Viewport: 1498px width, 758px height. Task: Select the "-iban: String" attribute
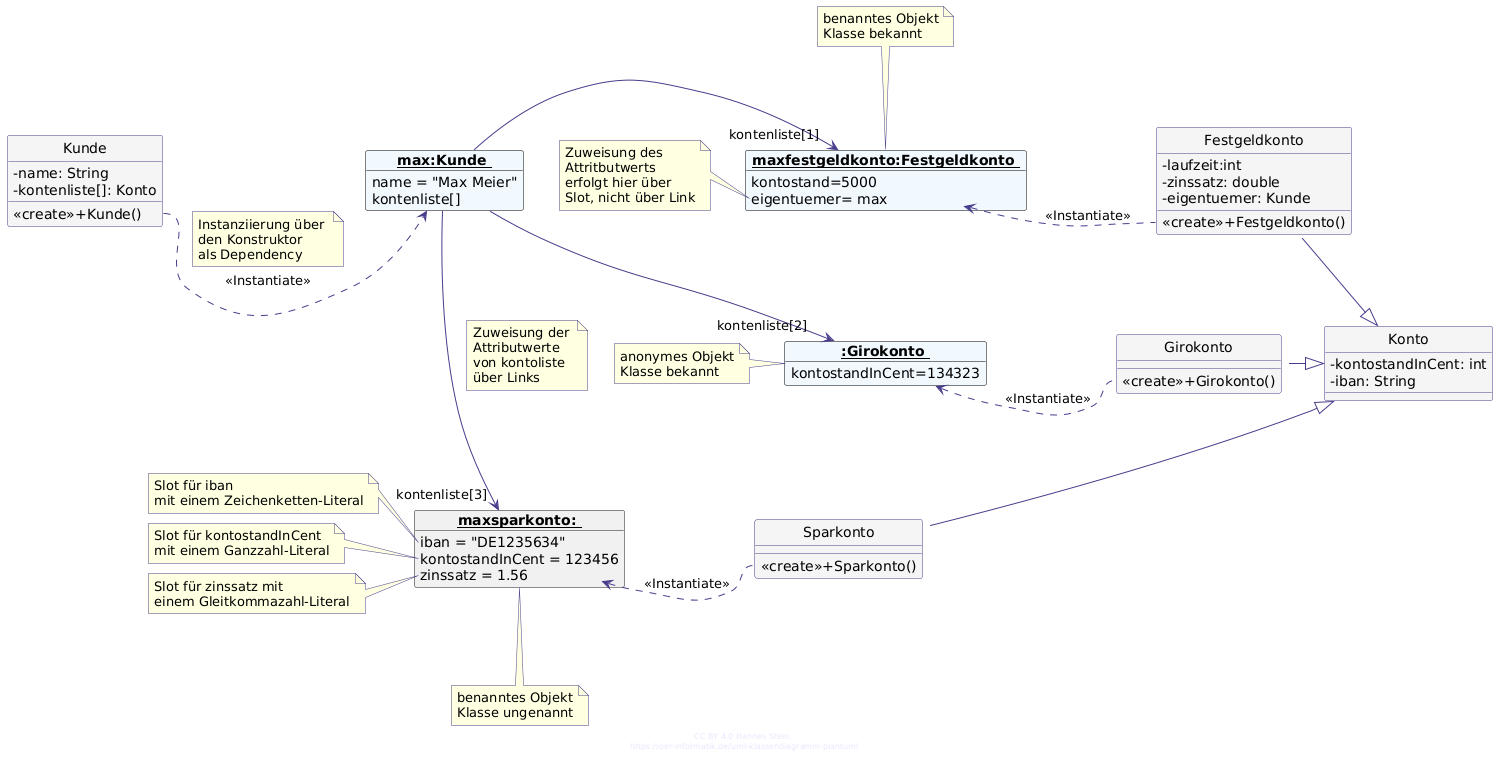pos(1373,381)
